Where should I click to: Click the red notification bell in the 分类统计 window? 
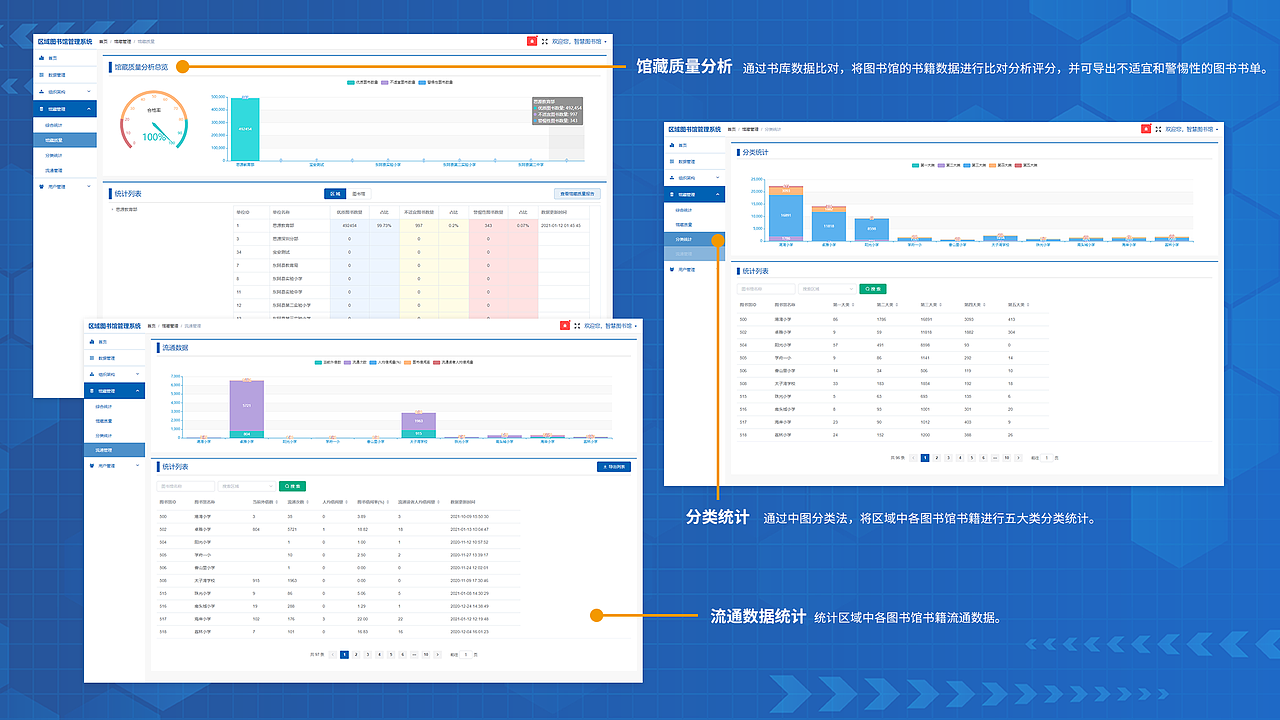point(1146,129)
